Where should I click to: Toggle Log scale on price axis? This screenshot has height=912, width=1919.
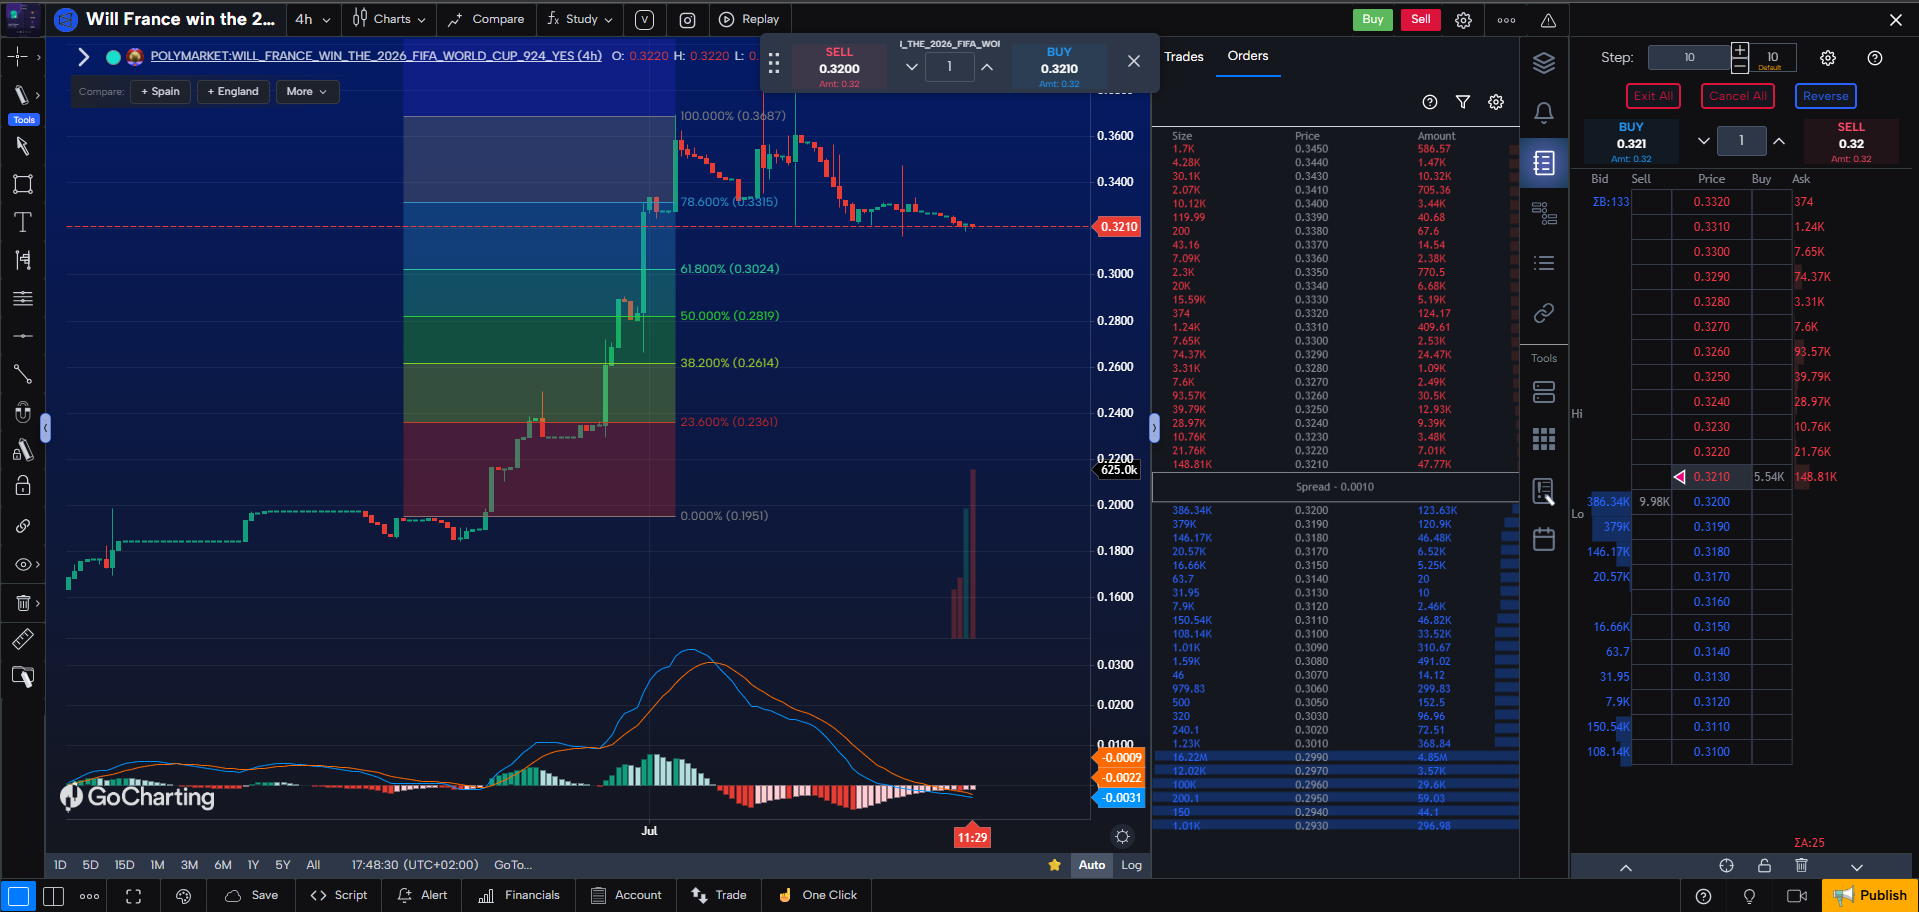coord(1131,865)
